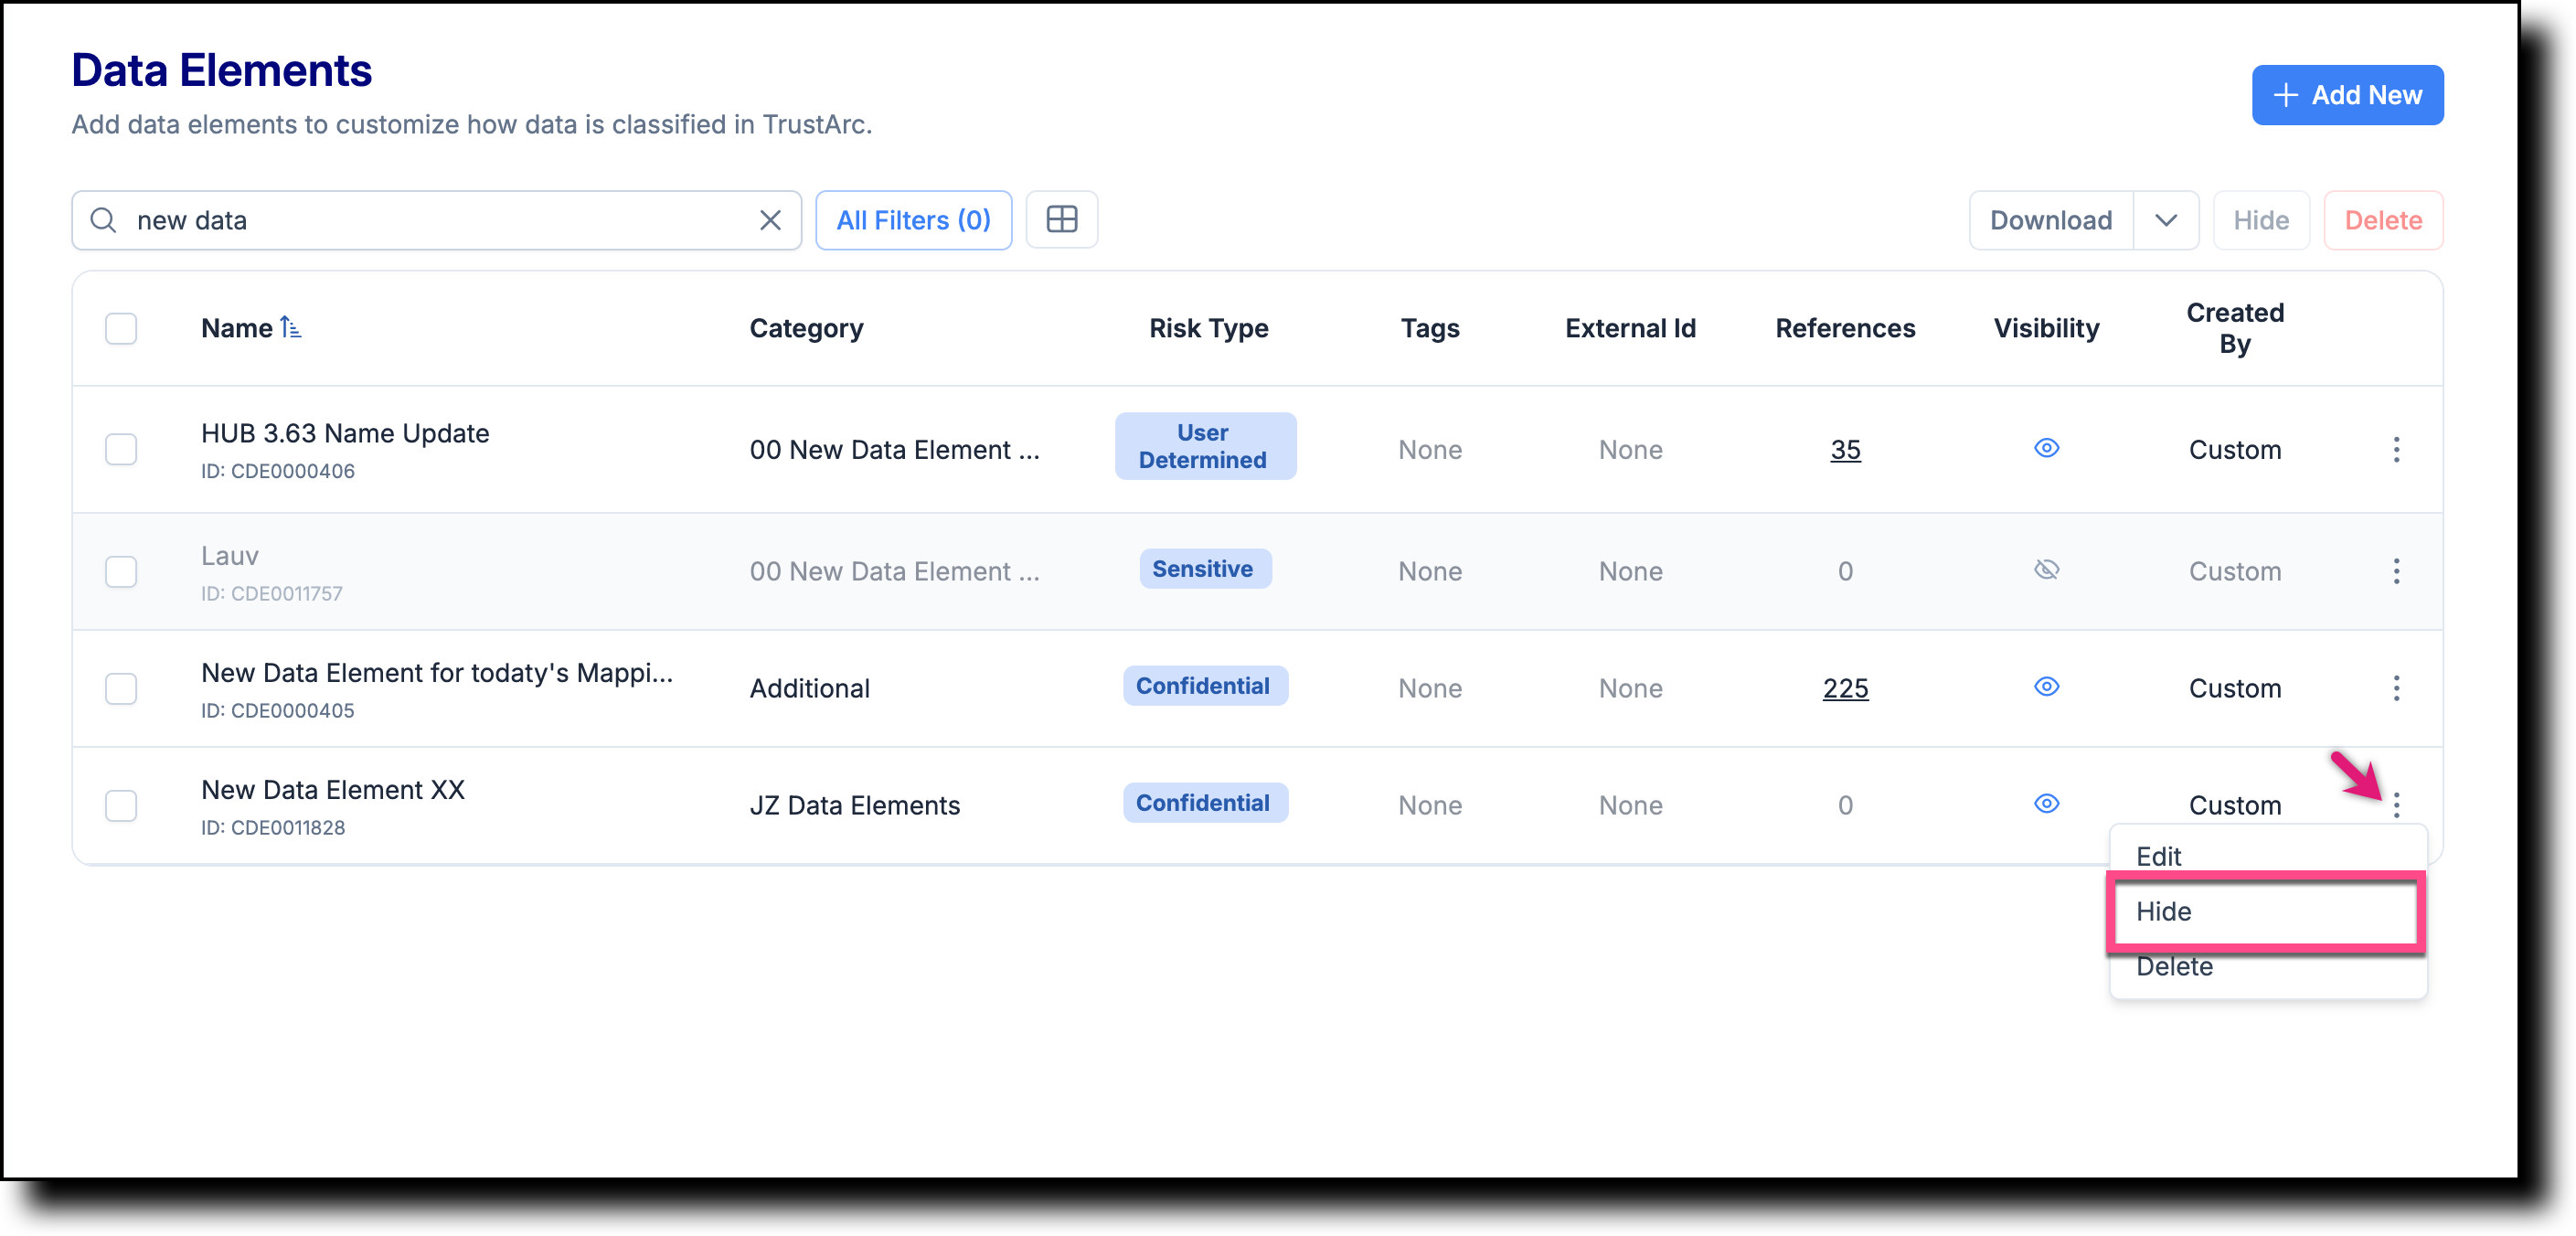Click inside the search input field
Screen dimensions: 2576x1236
tap(400, 220)
